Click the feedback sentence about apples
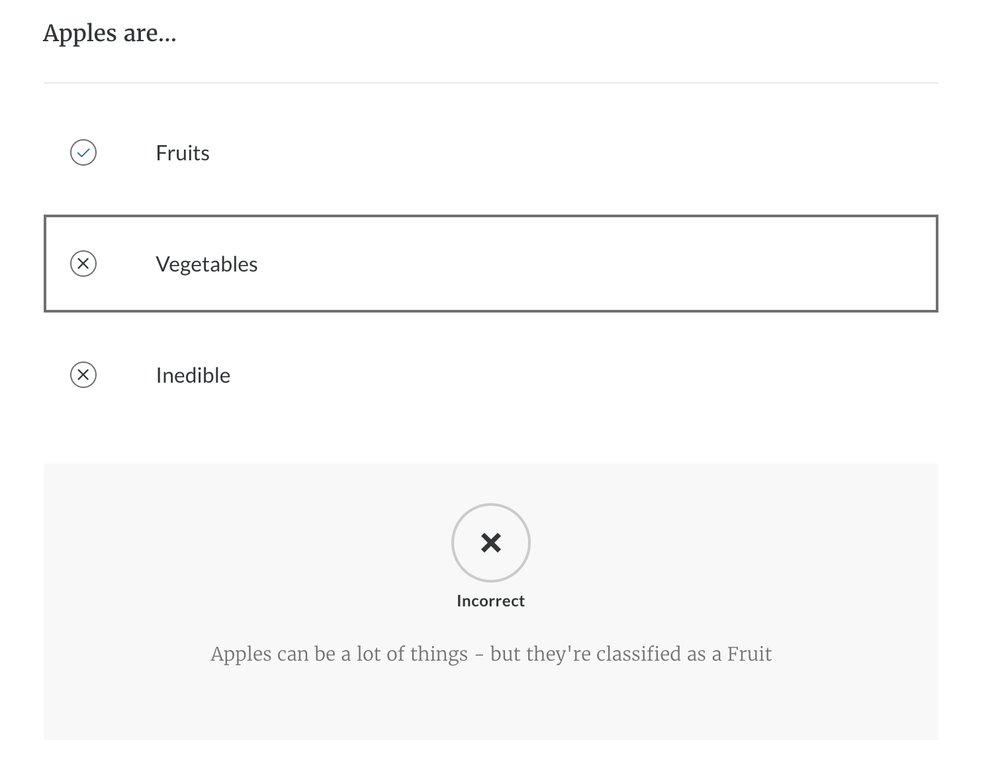 (x=490, y=655)
